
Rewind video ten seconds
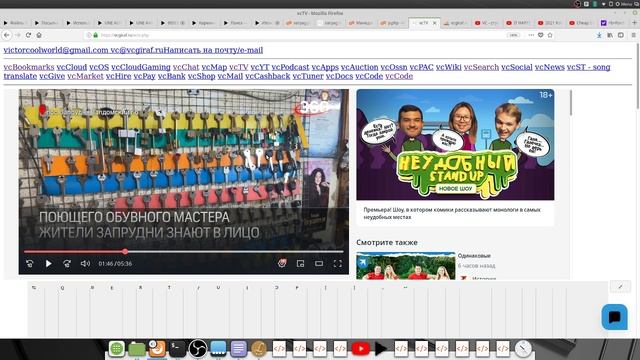point(29,264)
